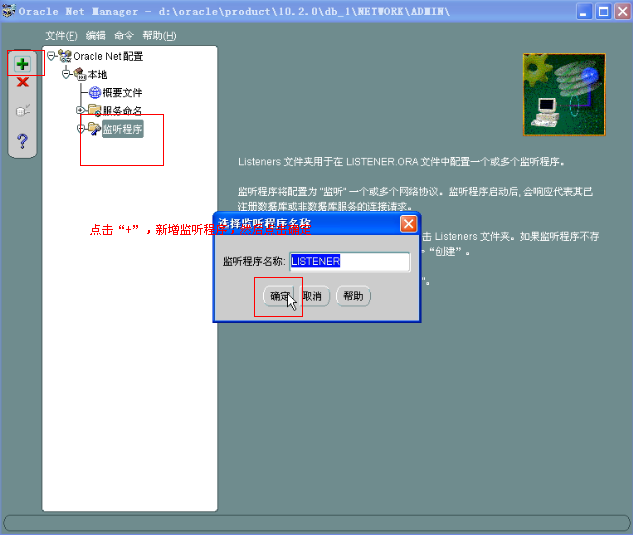Open the 帮助(H) menu
The width and height of the screenshot is (633, 535).
pyautogui.click(x=159, y=36)
